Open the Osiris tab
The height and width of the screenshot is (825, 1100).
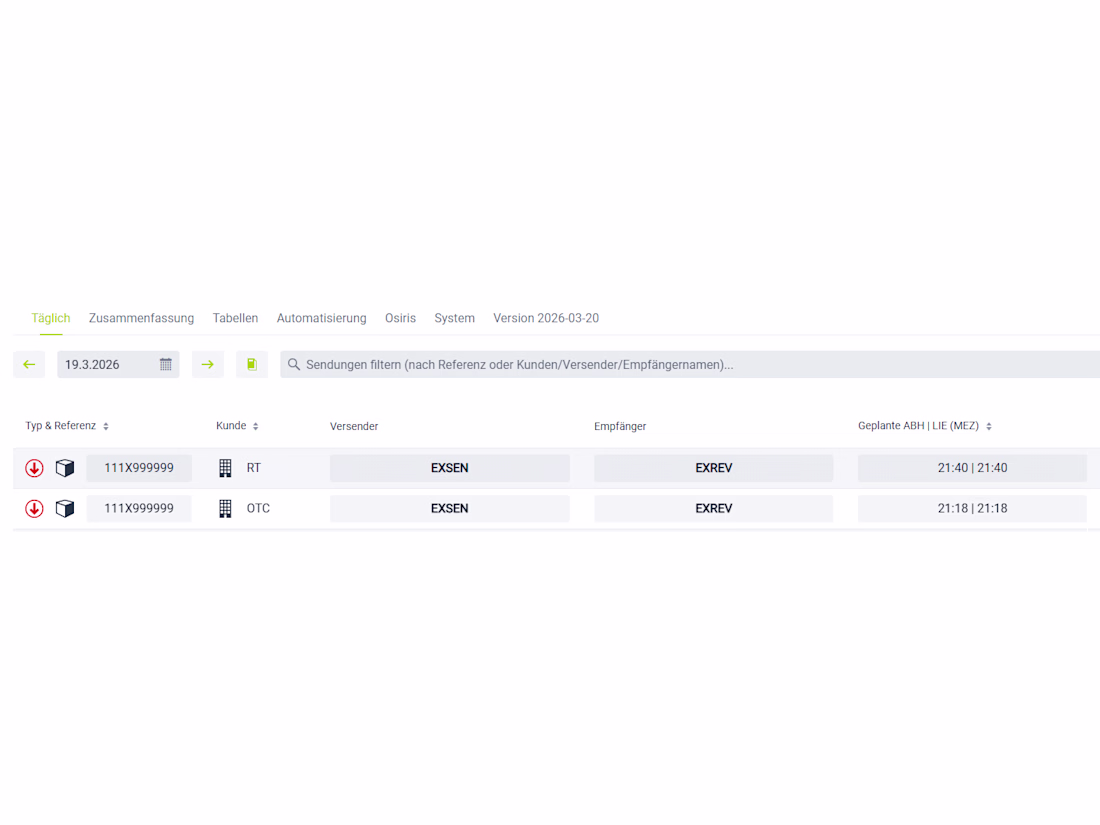pyautogui.click(x=401, y=318)
